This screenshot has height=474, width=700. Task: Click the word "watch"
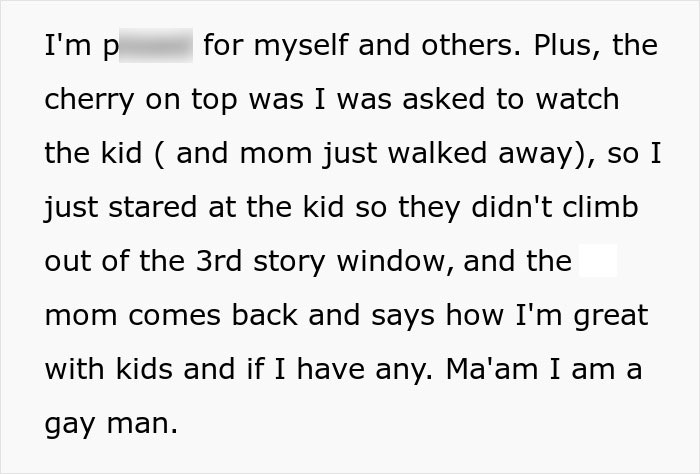point(580,100)
